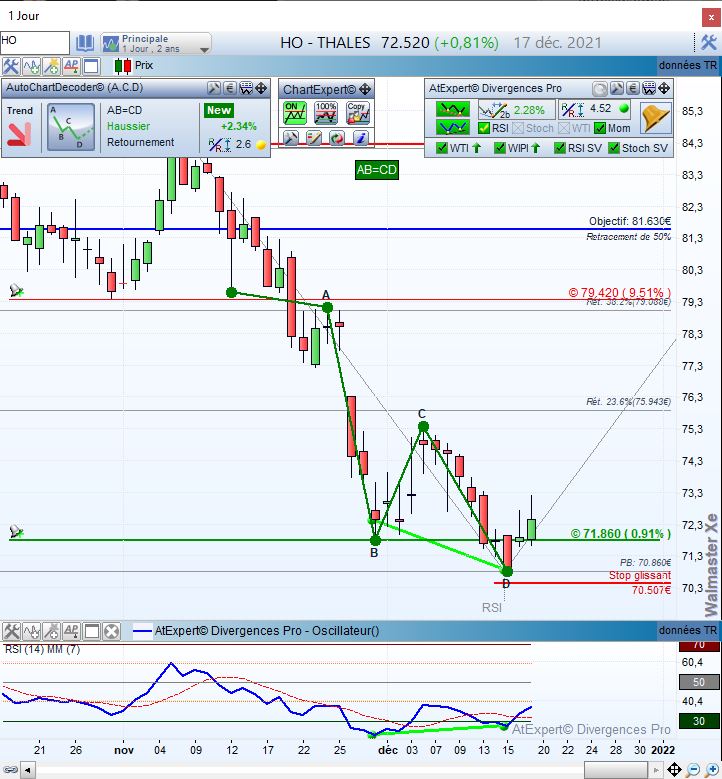The height and width of the screenshot is (779, 722).
Task: Click the horizontal scrollbar left arrow
Action: (28, 771)
